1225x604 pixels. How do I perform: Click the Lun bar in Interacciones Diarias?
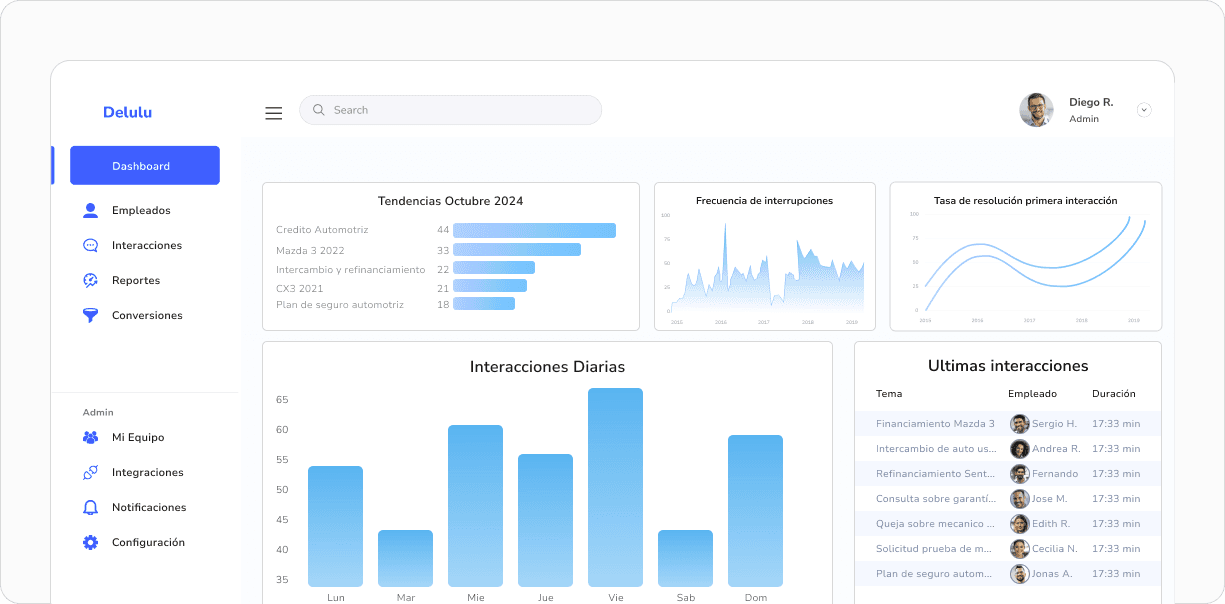335,526
